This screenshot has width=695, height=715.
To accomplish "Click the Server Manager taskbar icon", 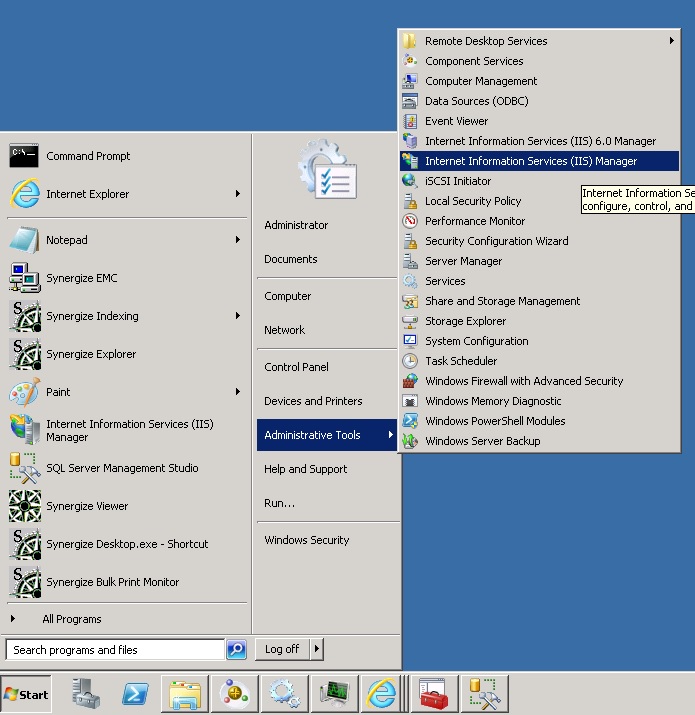I will pyautogui.click(x=86, y=694).
